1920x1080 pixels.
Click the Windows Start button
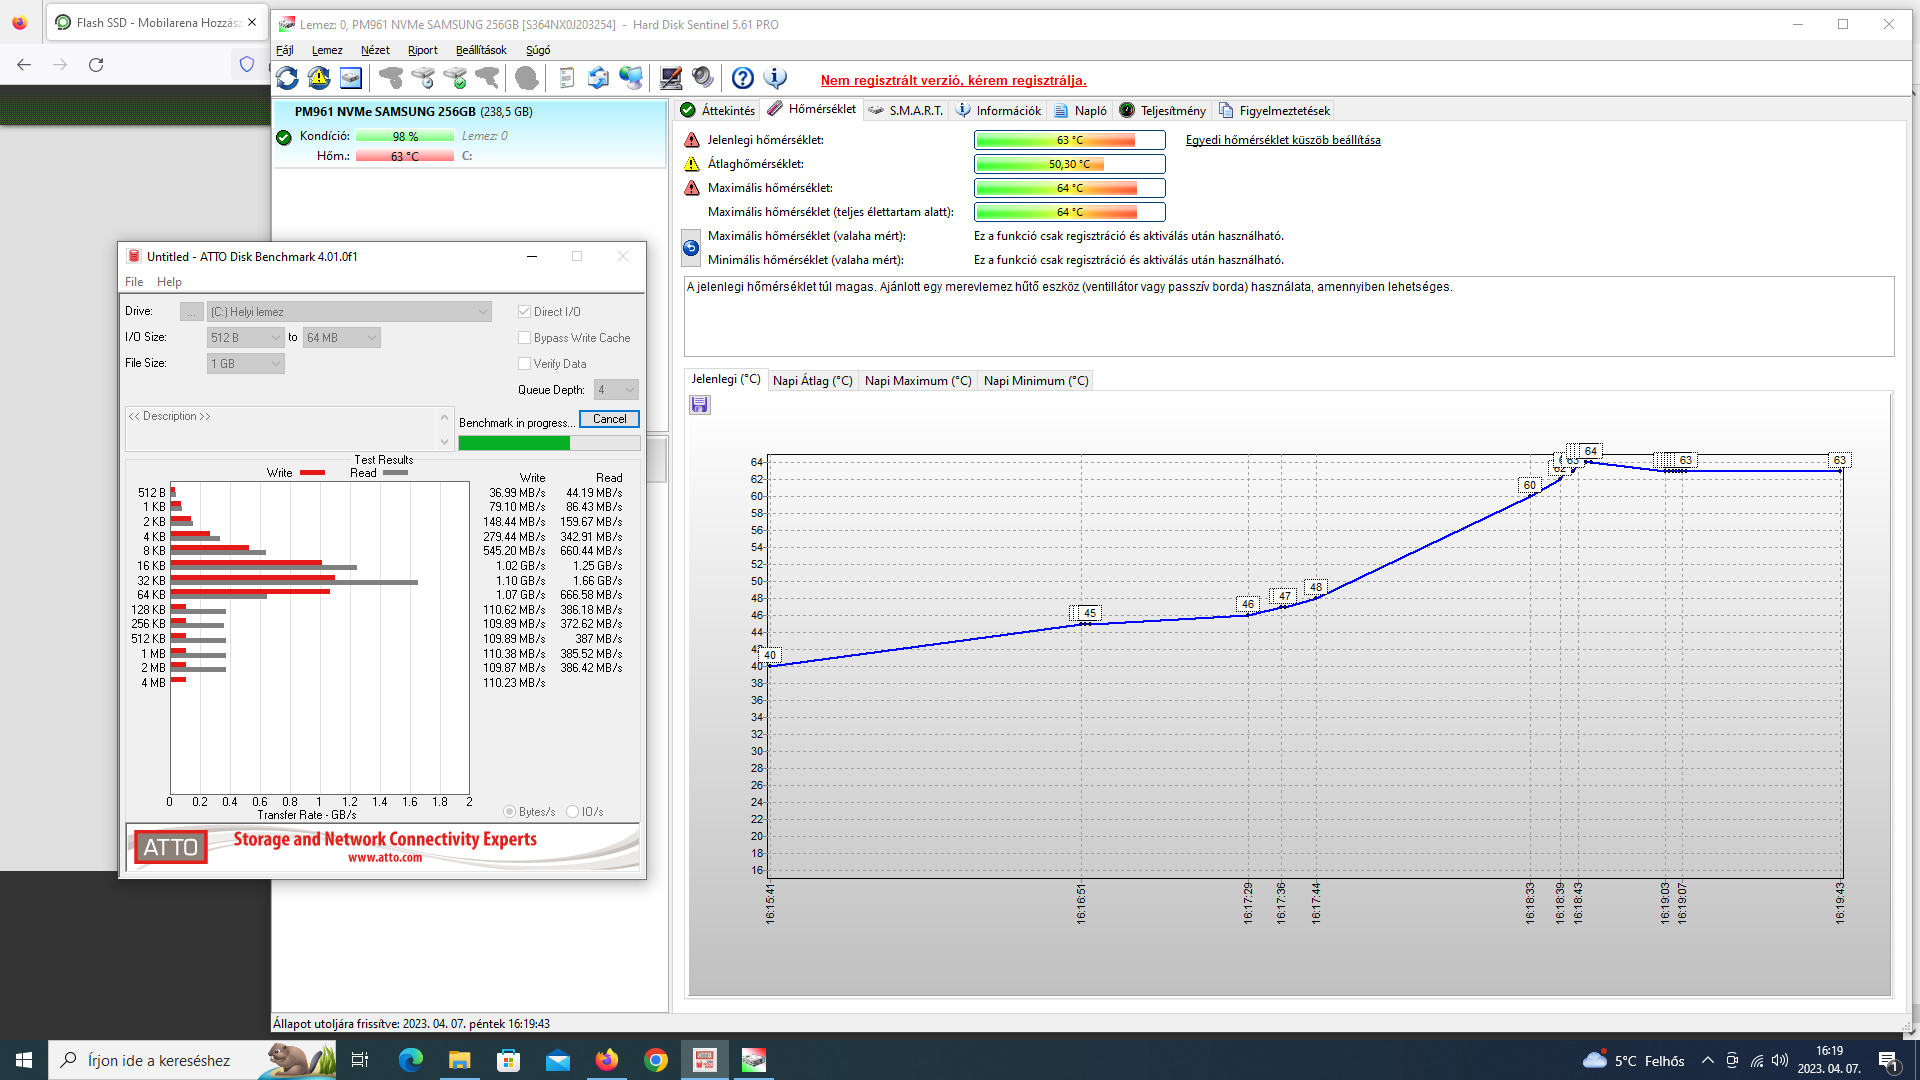24,1060
